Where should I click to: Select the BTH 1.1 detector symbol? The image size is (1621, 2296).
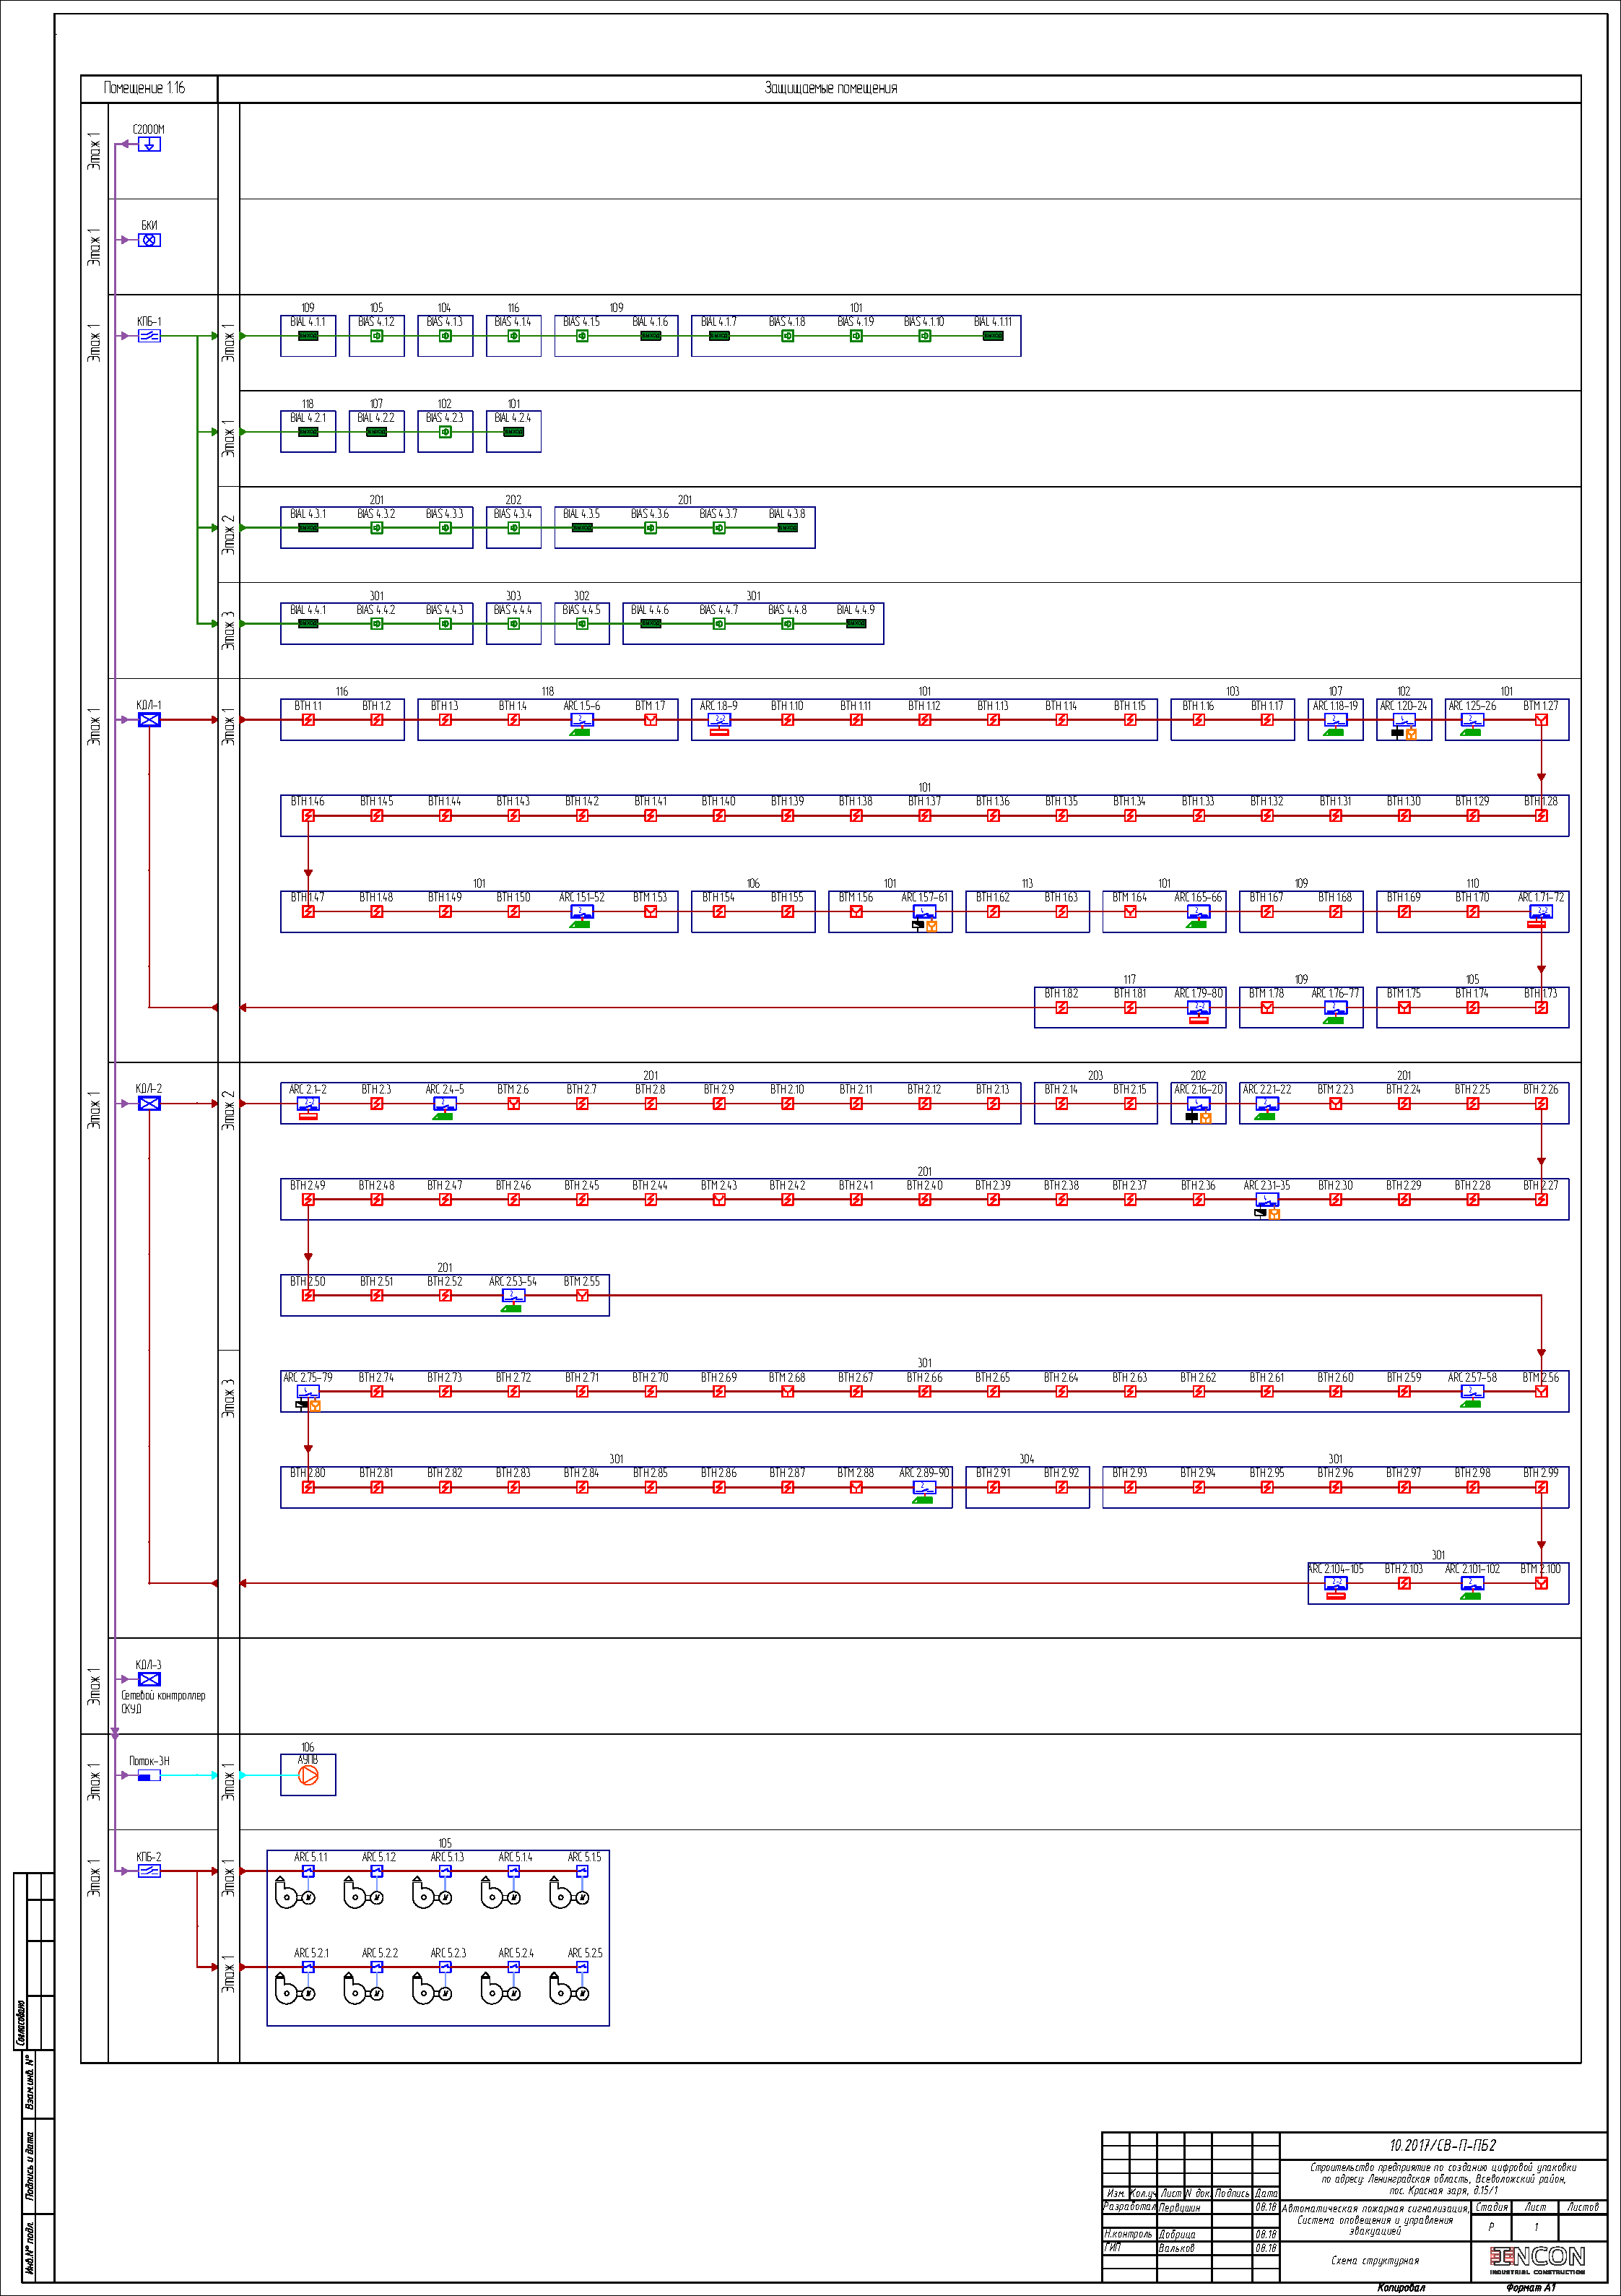(x=308, y=720)
